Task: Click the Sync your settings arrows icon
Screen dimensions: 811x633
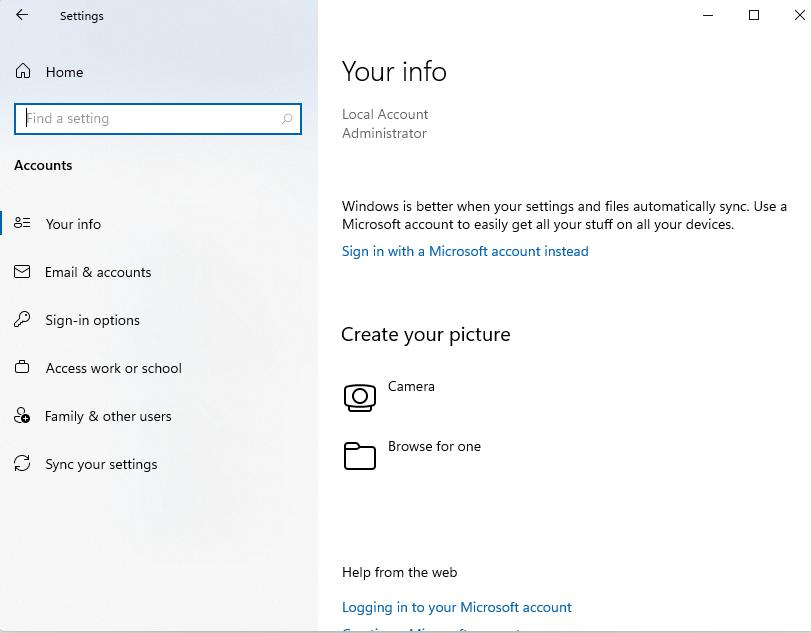Action: (22, 464)
